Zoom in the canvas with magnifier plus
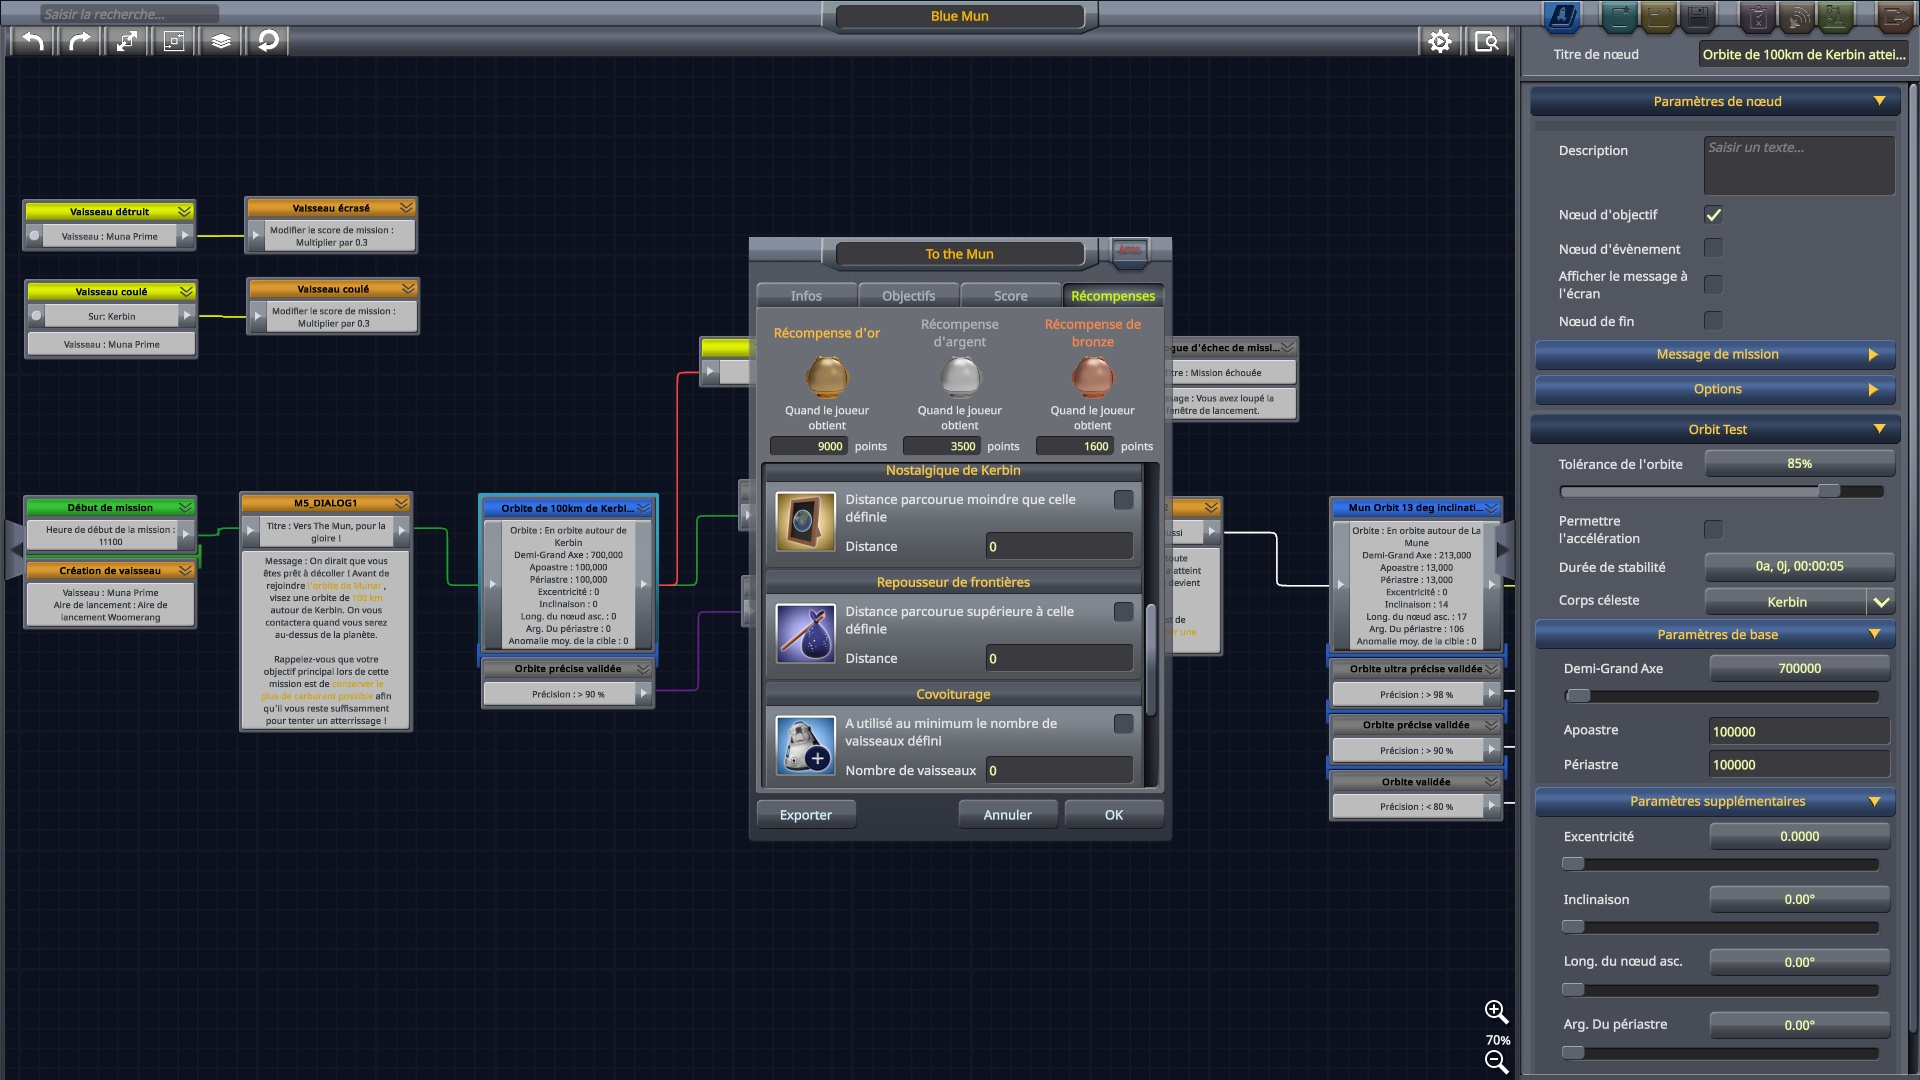 pos(1496,1012)
